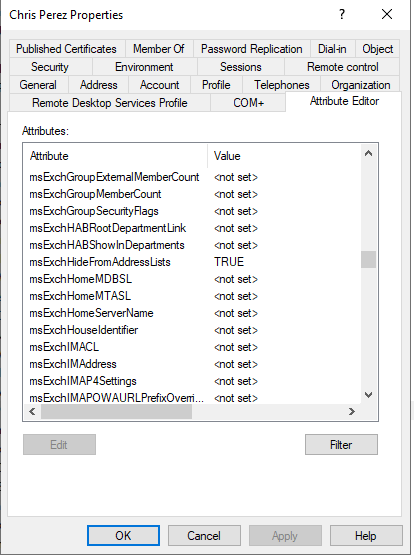Switch to the Member Of tab
414x557 pixels.
[x=159, y=49]
